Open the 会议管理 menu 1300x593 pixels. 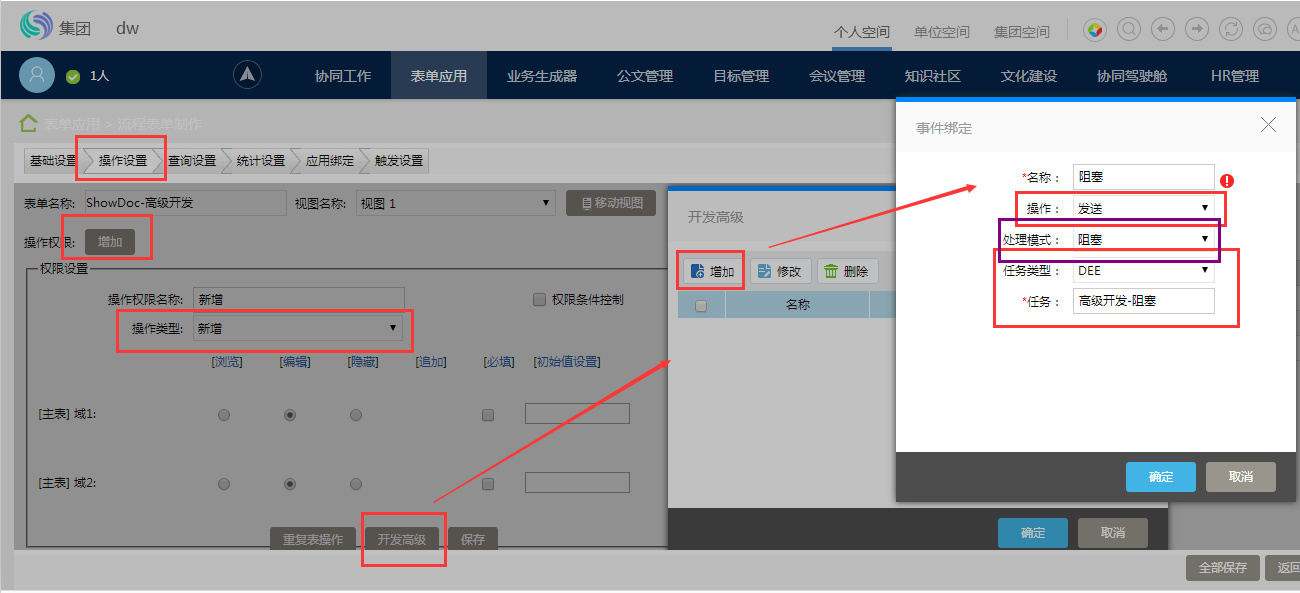coord(836,76)
